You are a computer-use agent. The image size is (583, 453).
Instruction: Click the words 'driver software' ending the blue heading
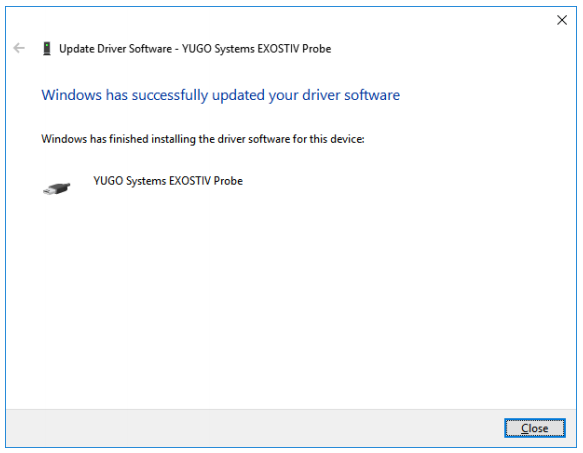tap(351, 95)
